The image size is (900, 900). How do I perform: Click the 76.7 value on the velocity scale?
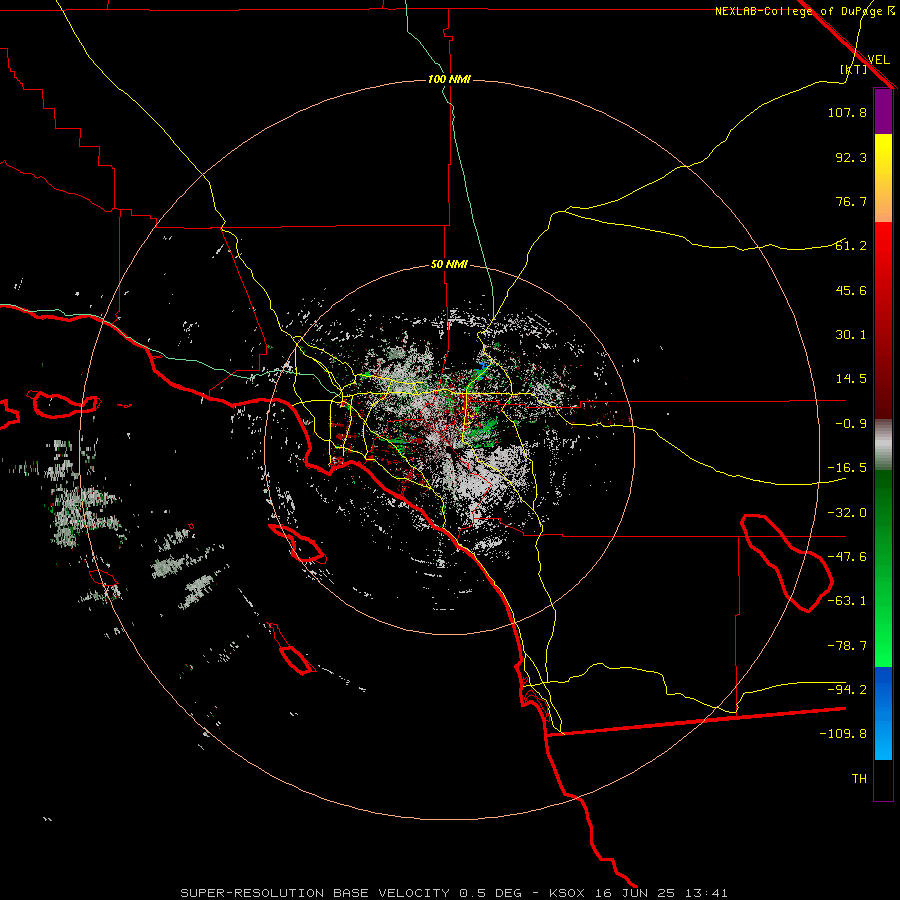coord(851,201)
